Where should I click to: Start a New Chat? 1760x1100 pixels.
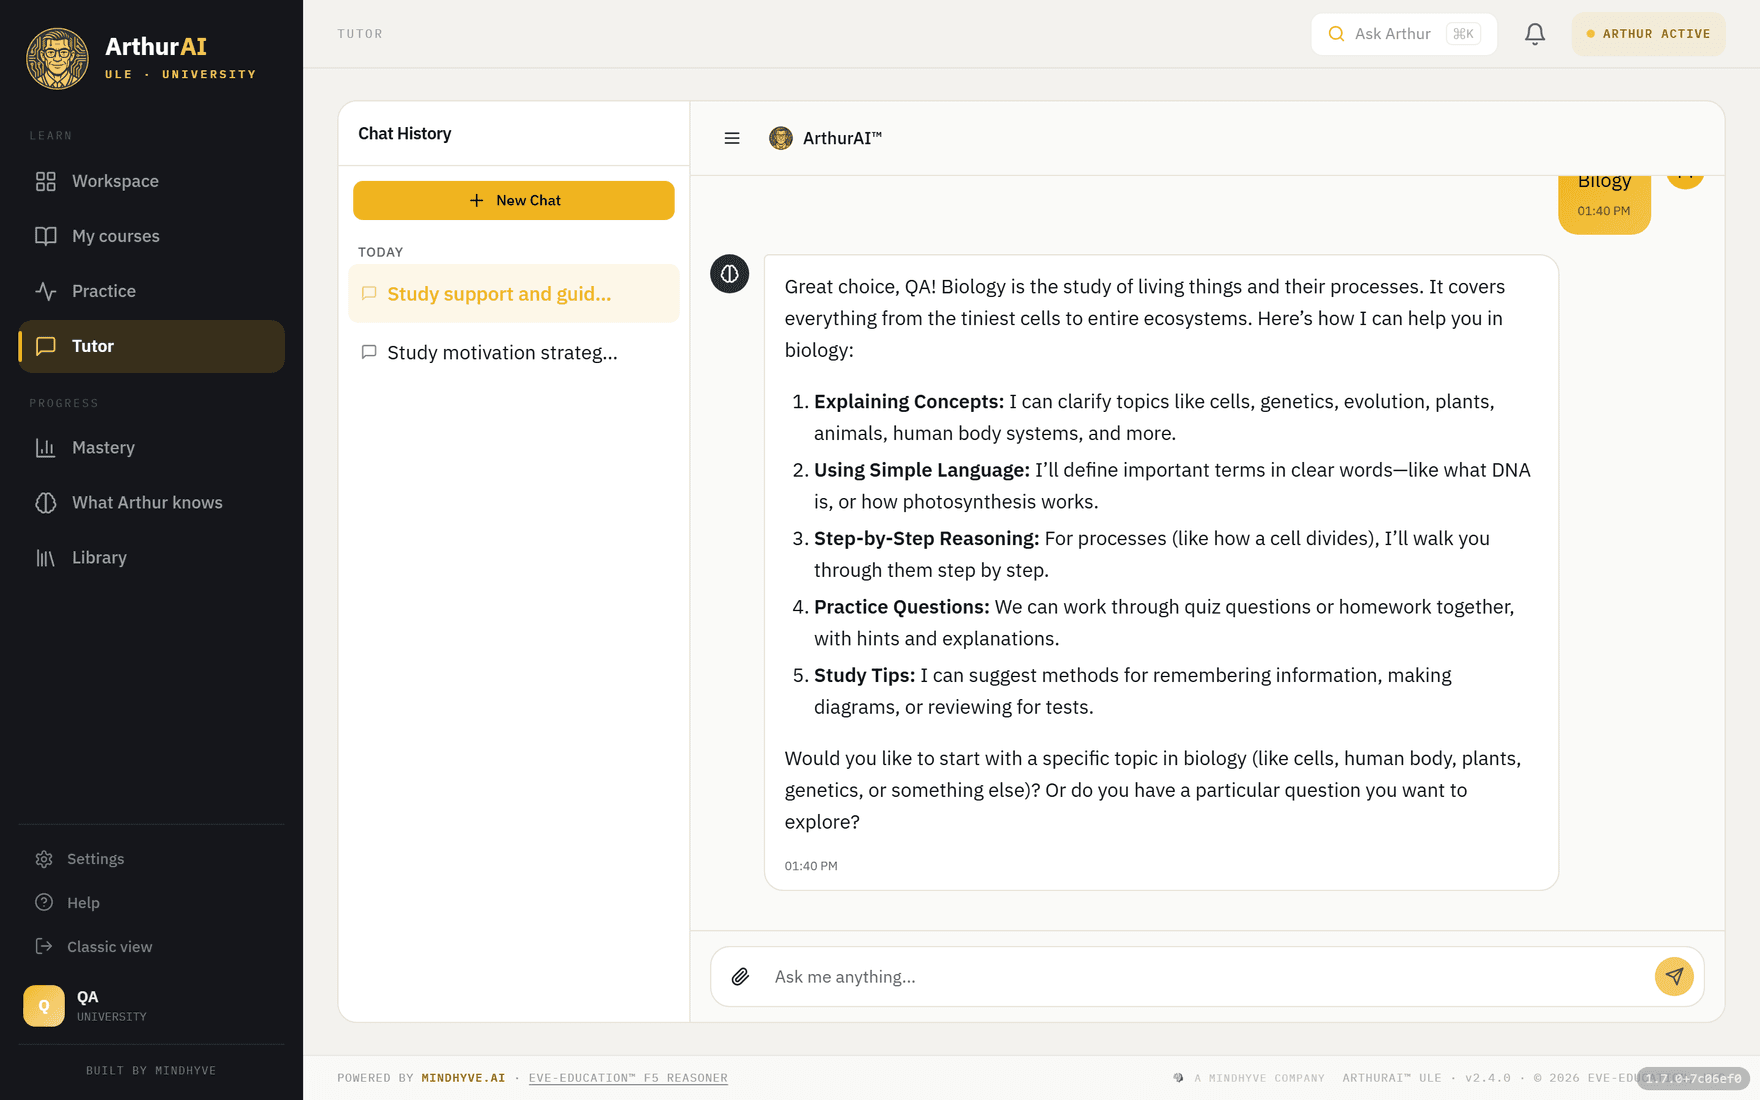tap(513, 200)
